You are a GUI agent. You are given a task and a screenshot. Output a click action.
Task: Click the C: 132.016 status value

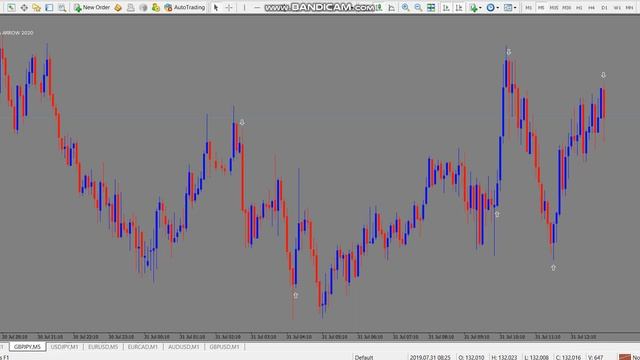[x=568, y=357]
